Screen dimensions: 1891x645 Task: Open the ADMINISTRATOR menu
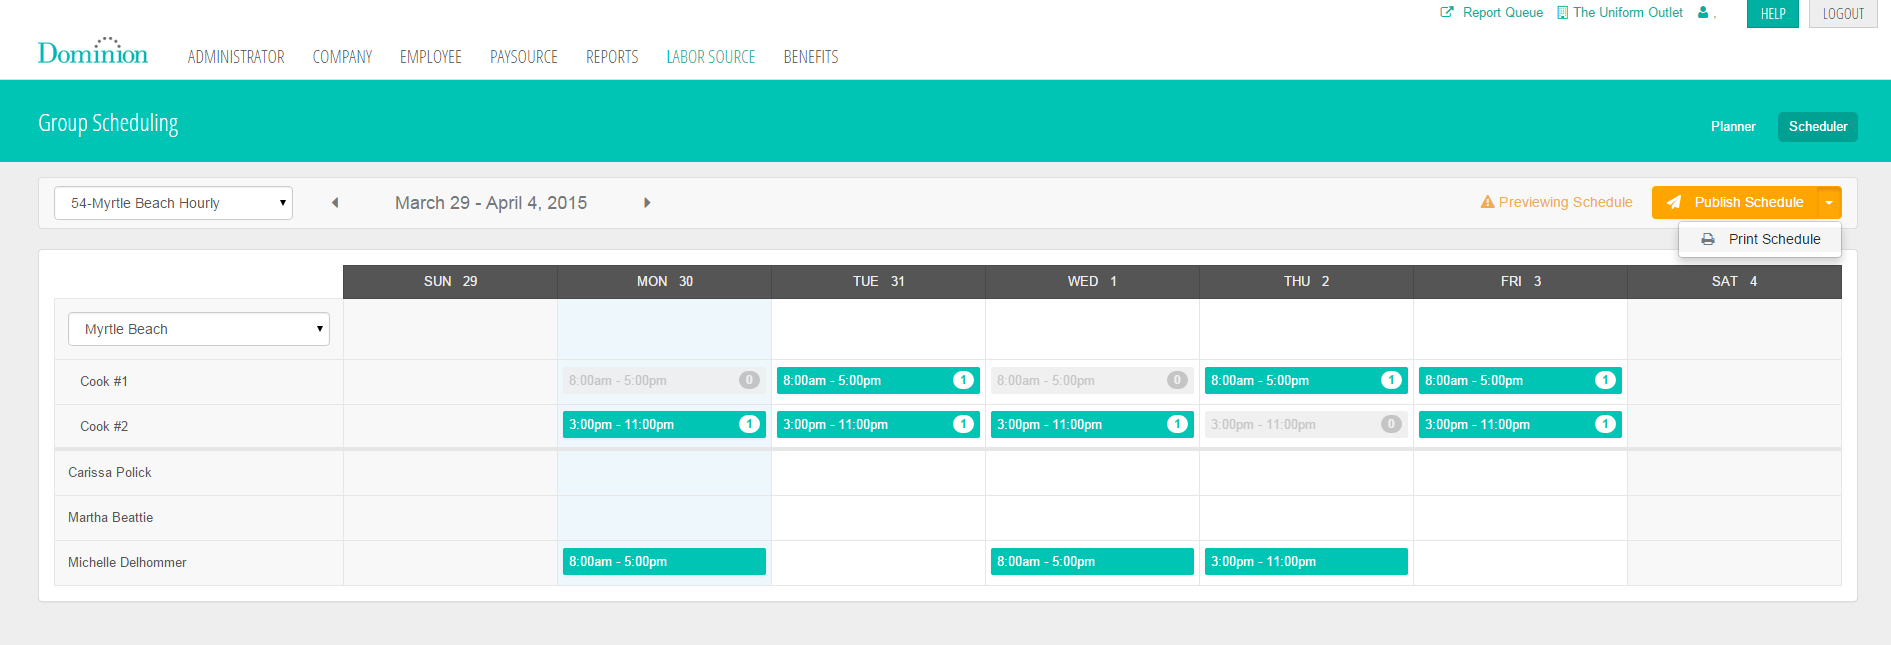pyautogui.click(x=236, y=57)
